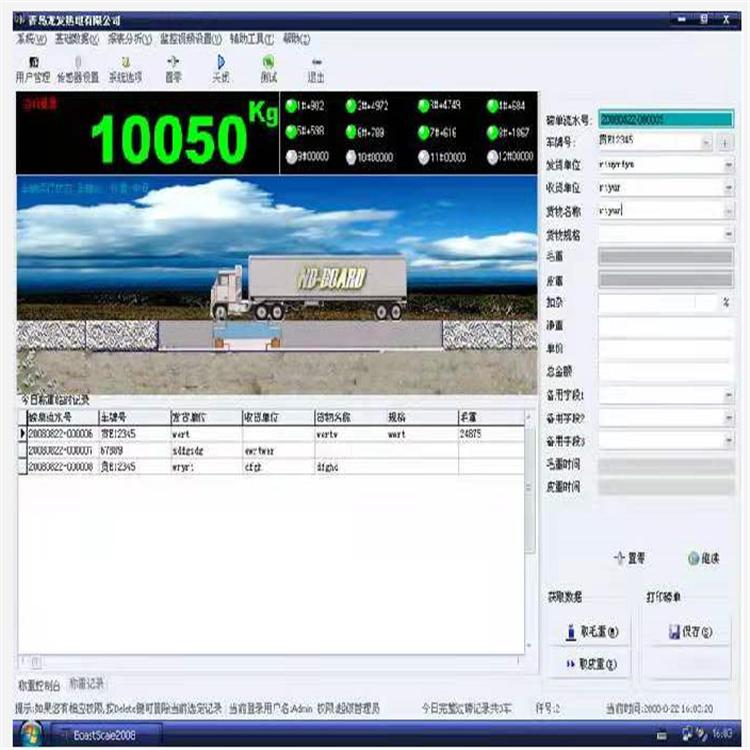Toggle sensor 1# green indicator light
Image resolution: width=750 pixels, height=750 pixels.
pos(291,106)
